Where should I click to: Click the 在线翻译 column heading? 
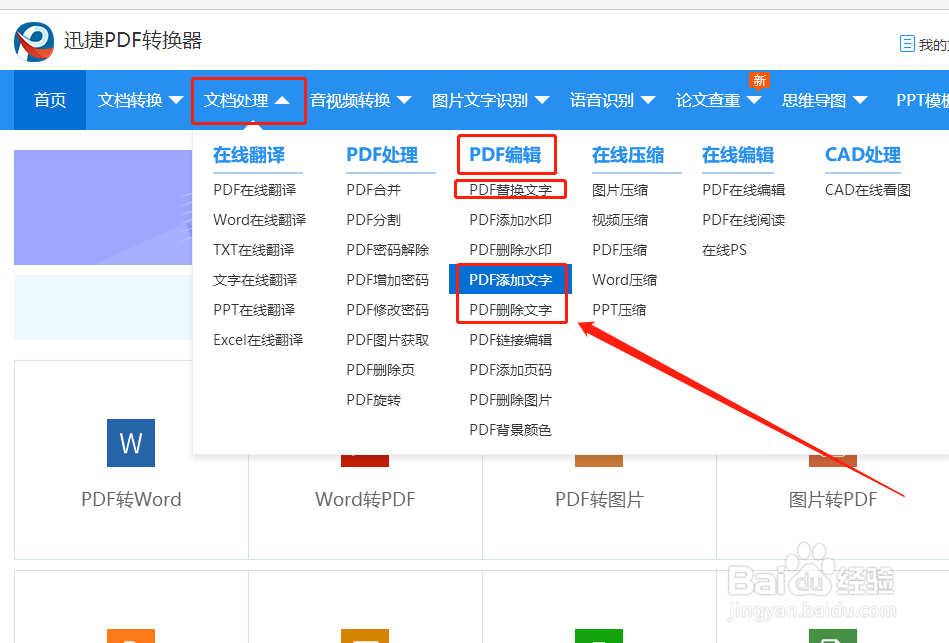(249, 155)
